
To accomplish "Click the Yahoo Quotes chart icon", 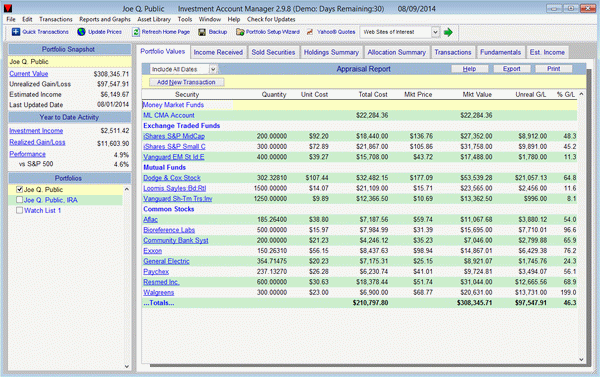I will [310, 32].
